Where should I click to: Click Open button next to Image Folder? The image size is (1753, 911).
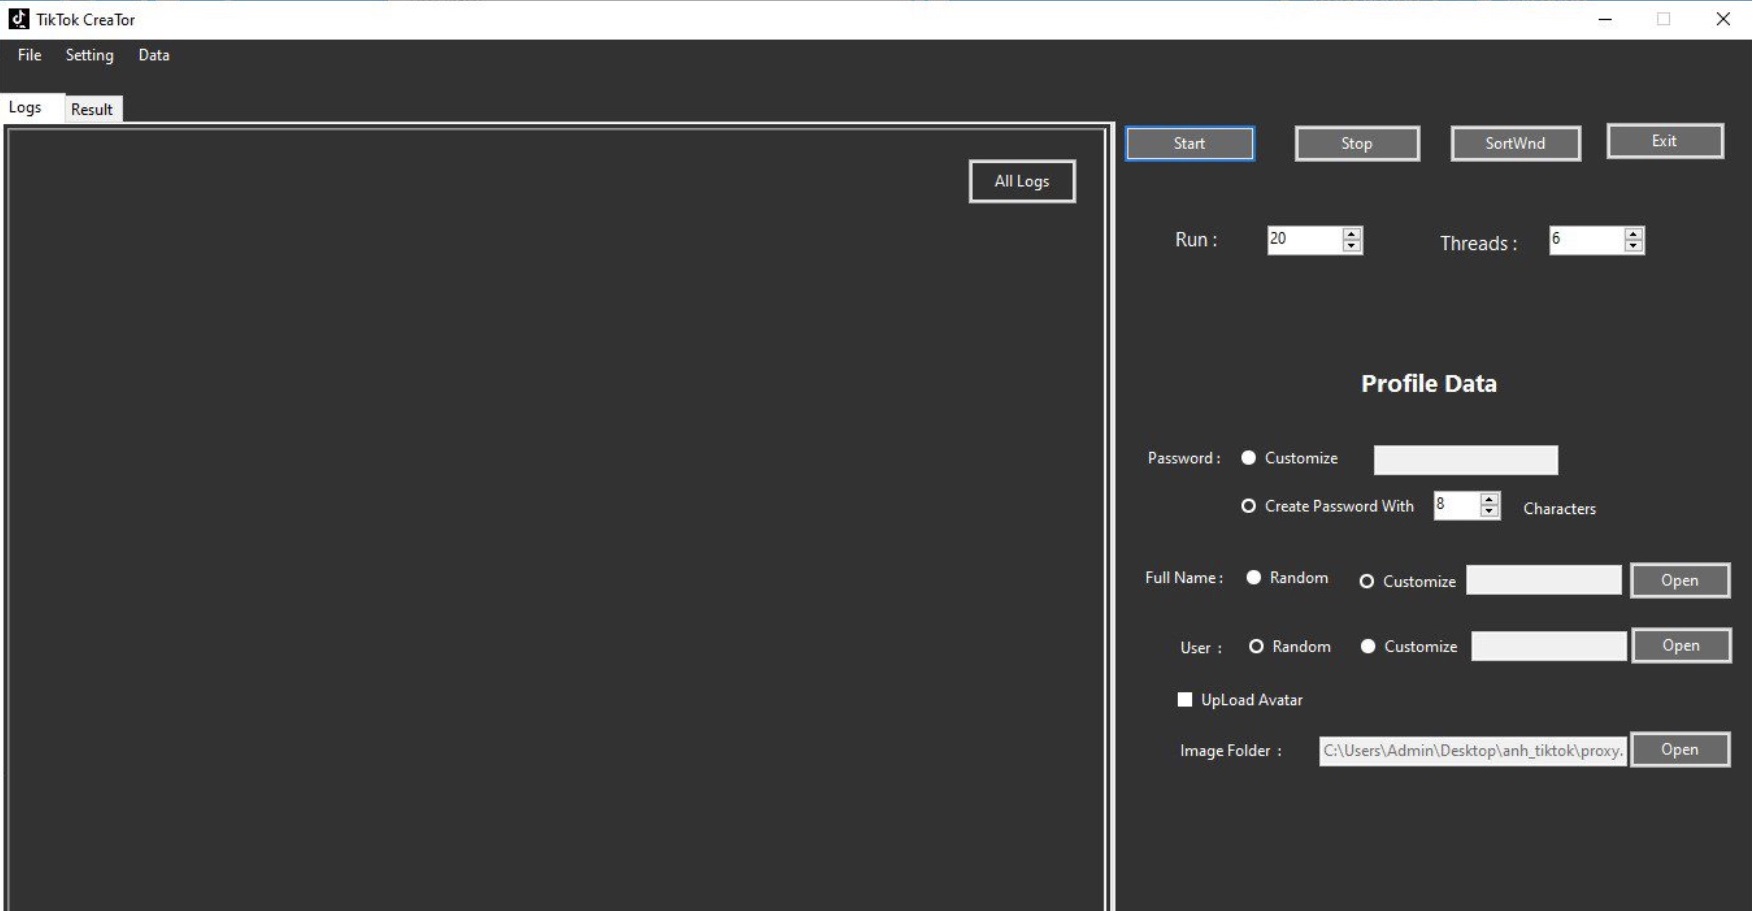point(1679,750)
